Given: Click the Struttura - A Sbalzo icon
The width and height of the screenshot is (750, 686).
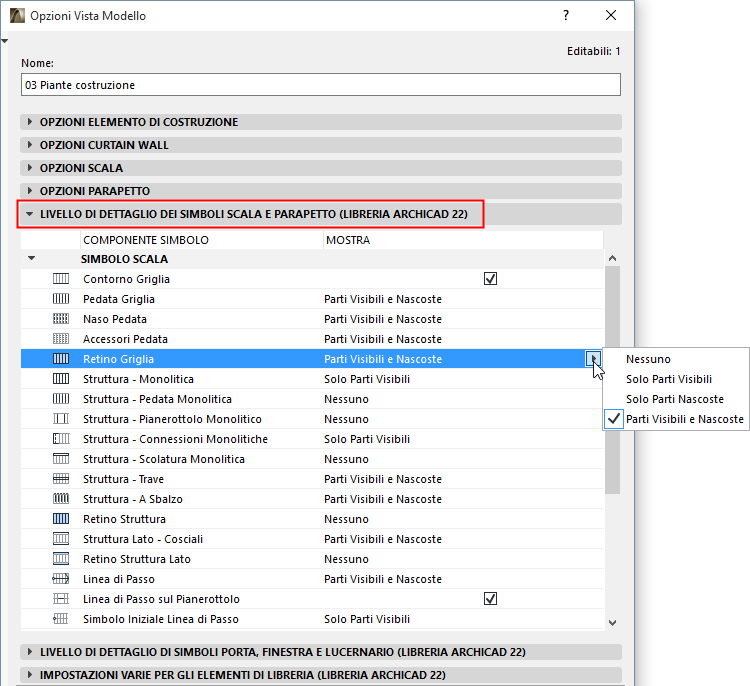Looking at the screenshot, I should (x=61, y=499).
